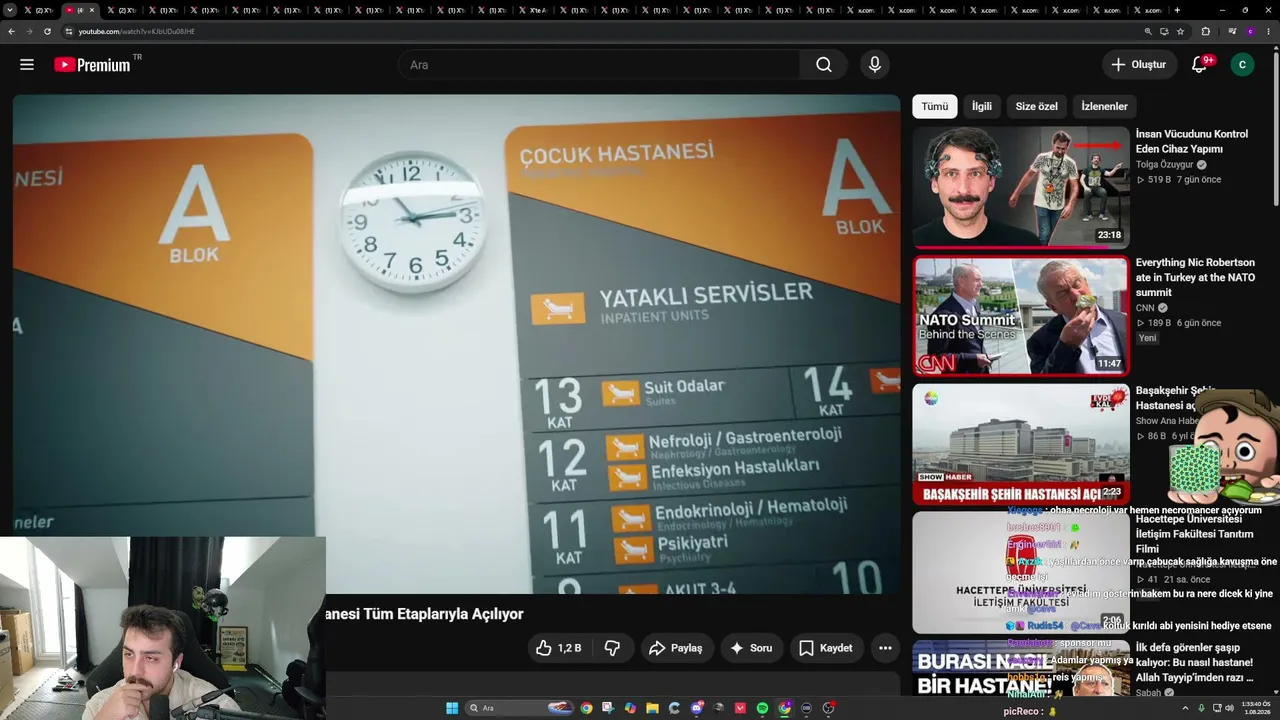This screenshot has width=1280, height=720.
Task: Open browser extensions puzzle icon
Action: (x=1205, y=31)
